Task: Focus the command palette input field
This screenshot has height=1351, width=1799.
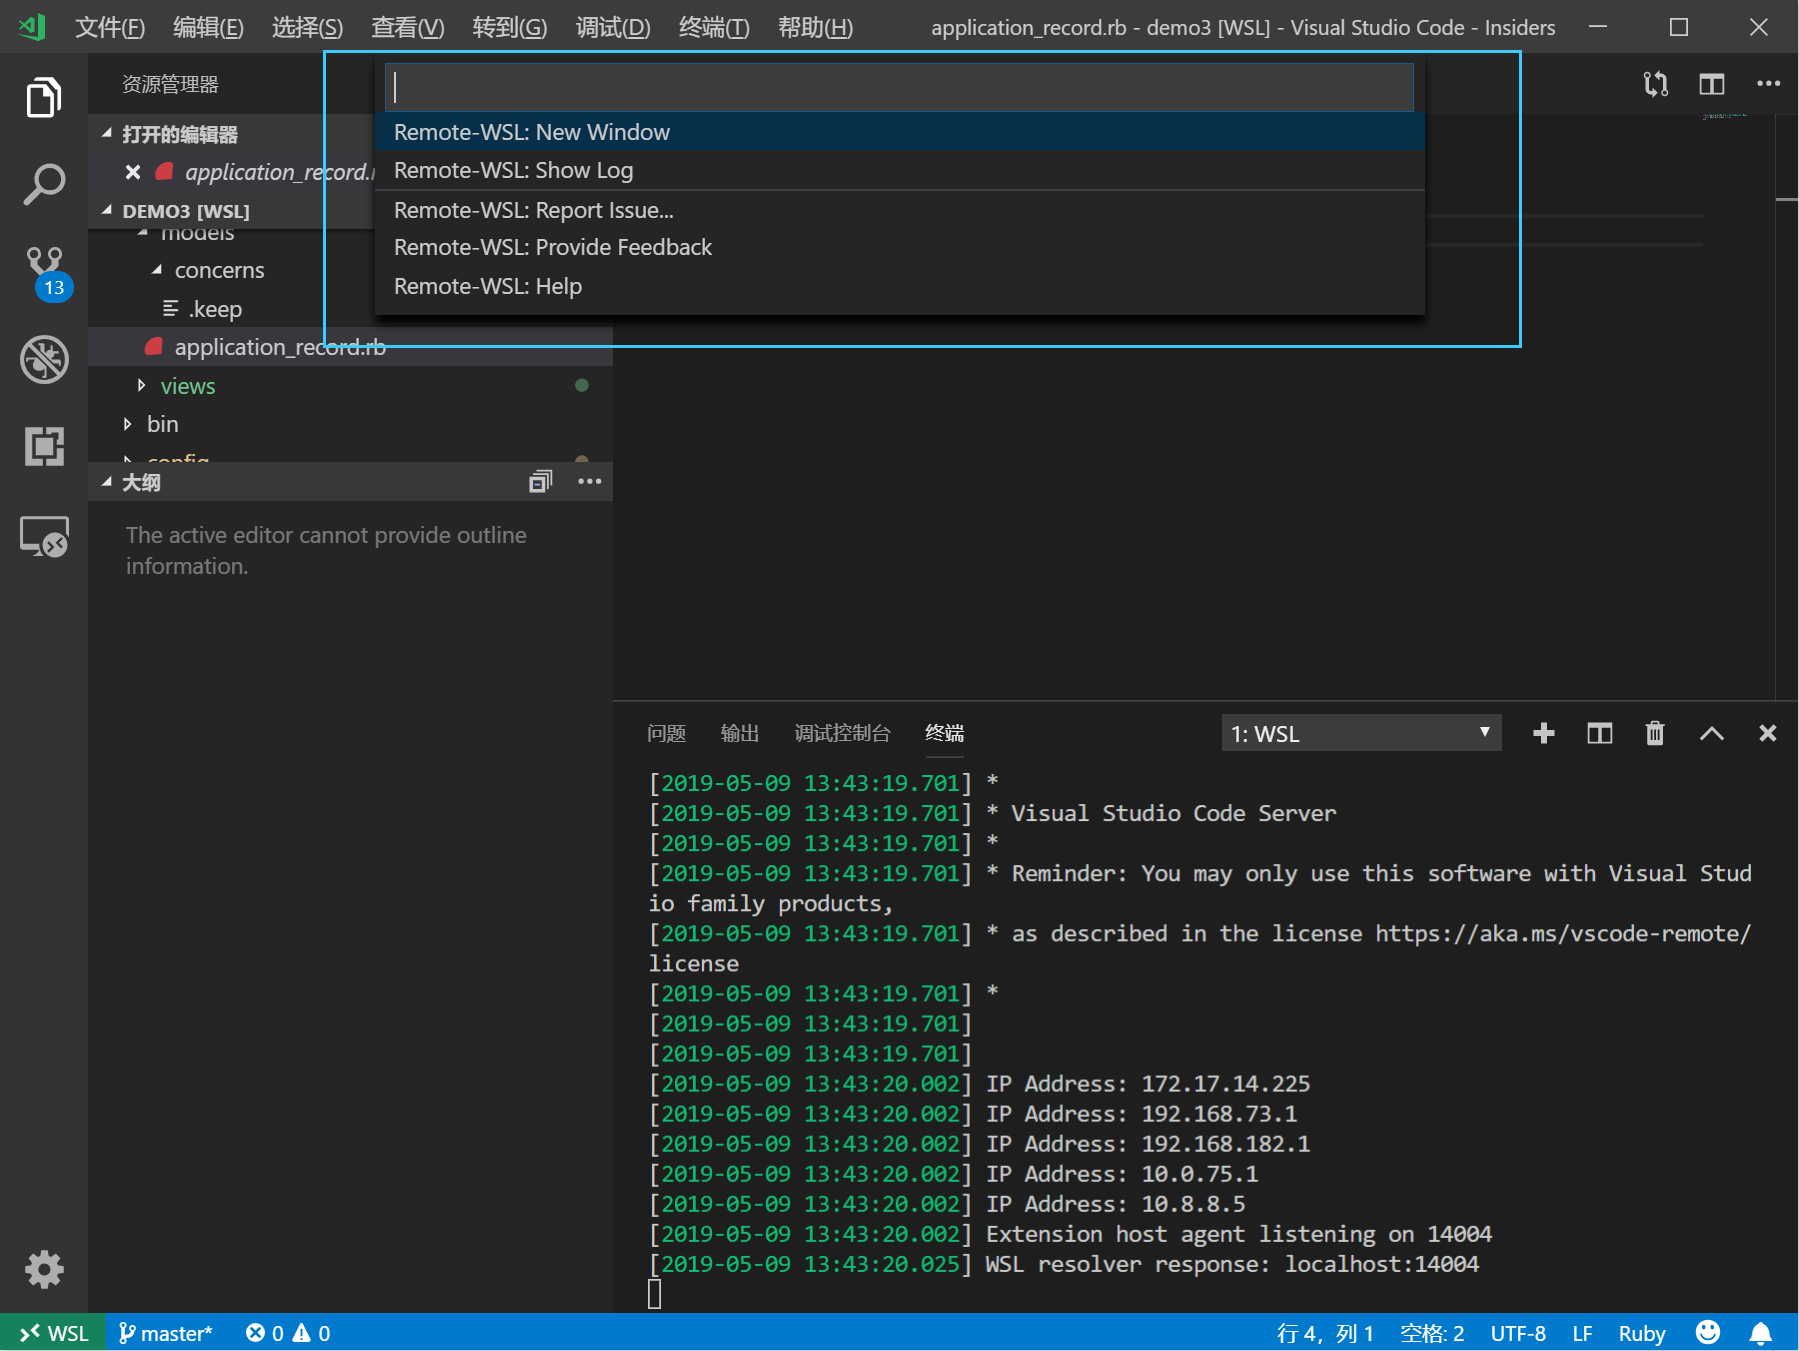Action: (899, 87)
